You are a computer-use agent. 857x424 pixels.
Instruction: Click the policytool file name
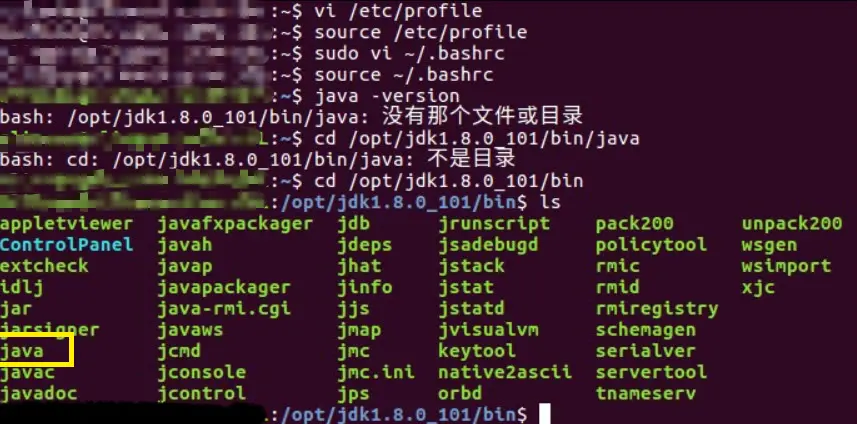pyautogui.click(x=651, y=245)
